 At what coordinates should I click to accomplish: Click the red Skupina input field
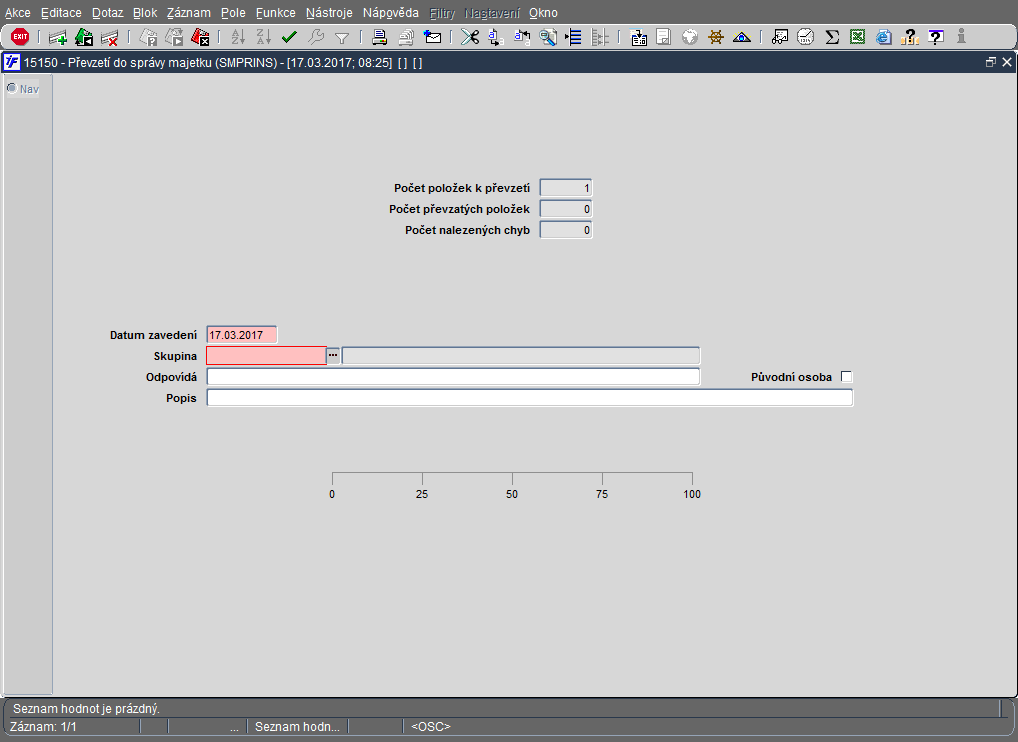(266, 356)
